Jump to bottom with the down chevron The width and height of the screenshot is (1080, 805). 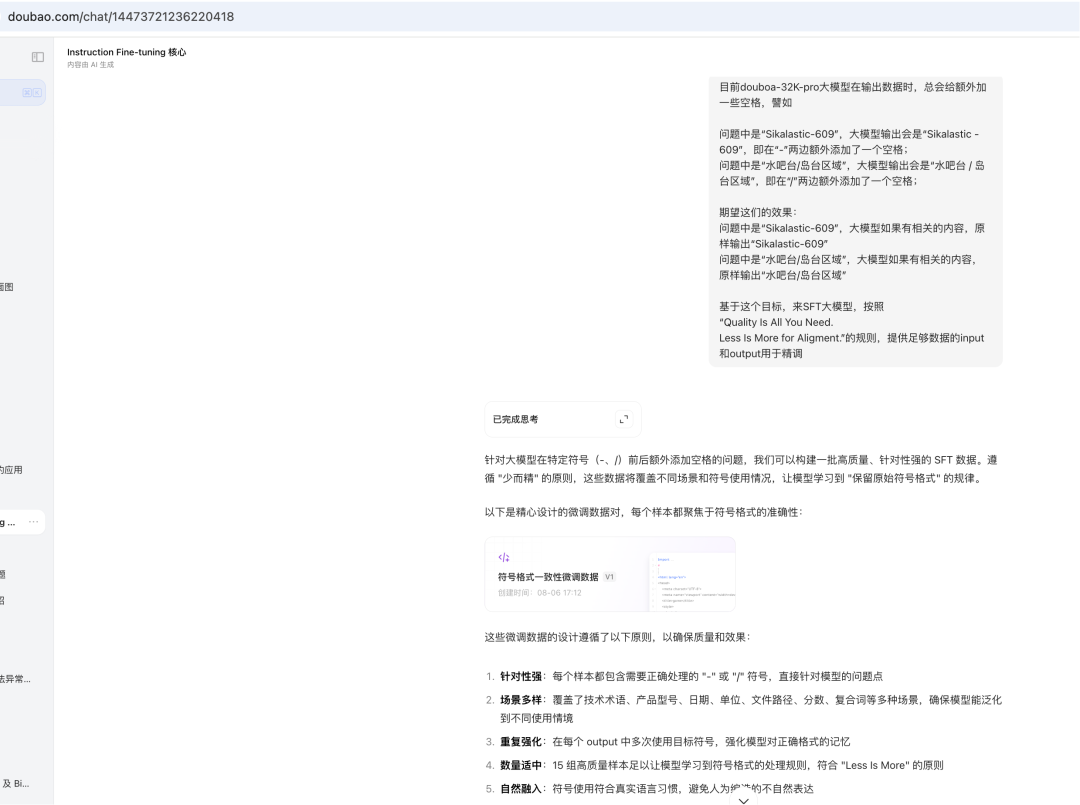click(x=743, y=800)
